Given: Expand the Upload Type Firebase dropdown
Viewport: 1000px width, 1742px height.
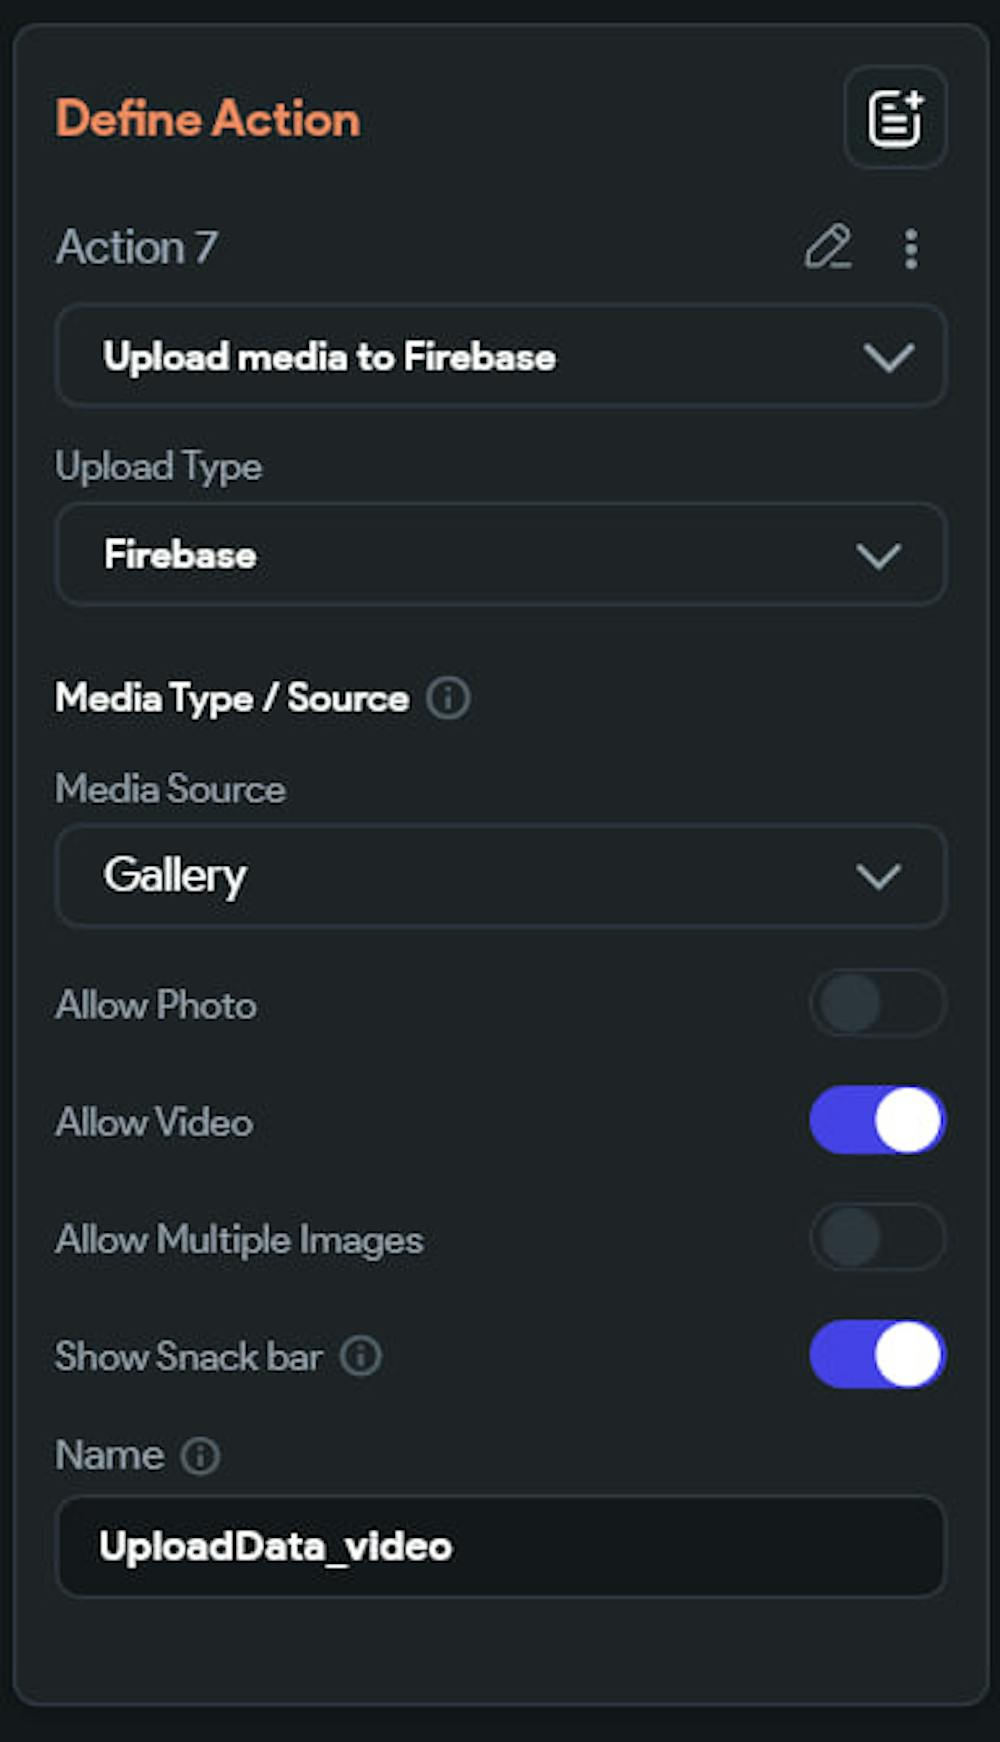Looking at the screenshot, I should tap(500, 555).
